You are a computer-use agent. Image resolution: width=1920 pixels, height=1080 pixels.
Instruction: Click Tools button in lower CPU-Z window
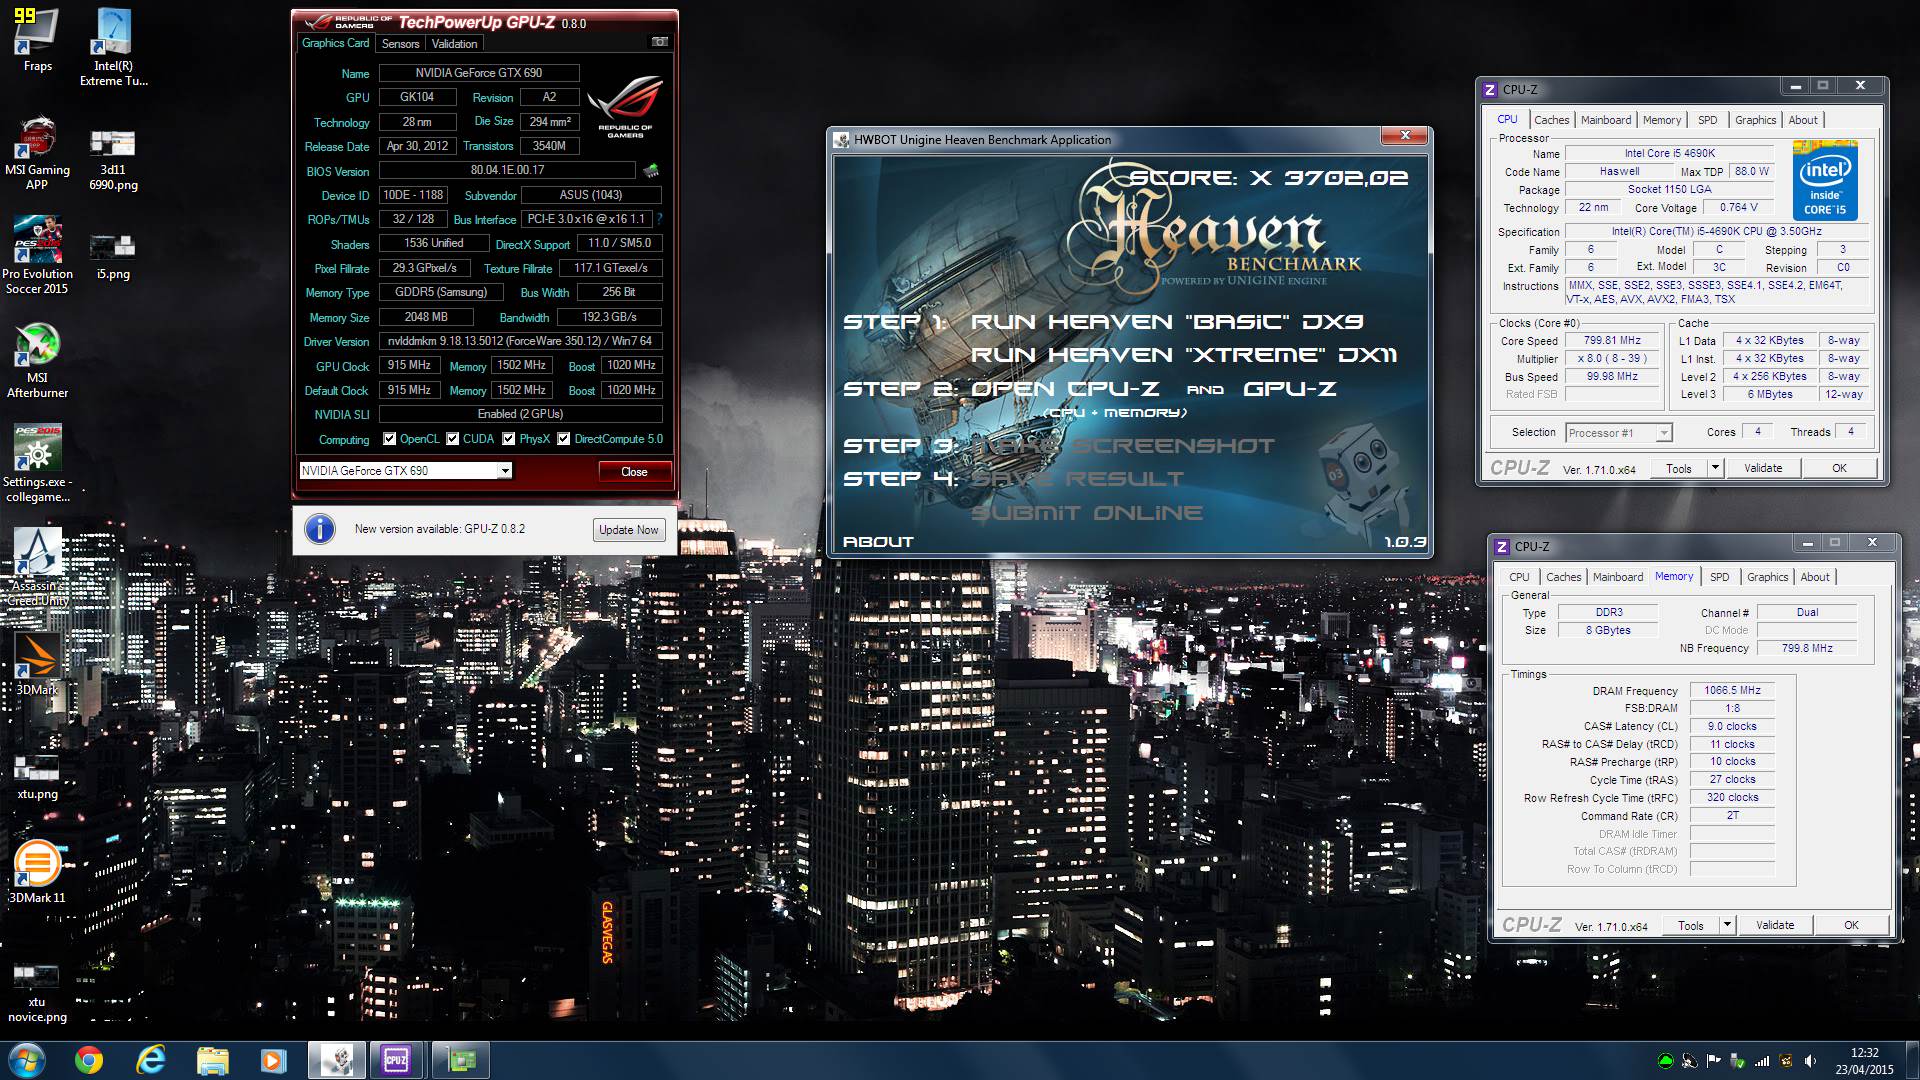pyautogui.click(x=1691, y=925)
